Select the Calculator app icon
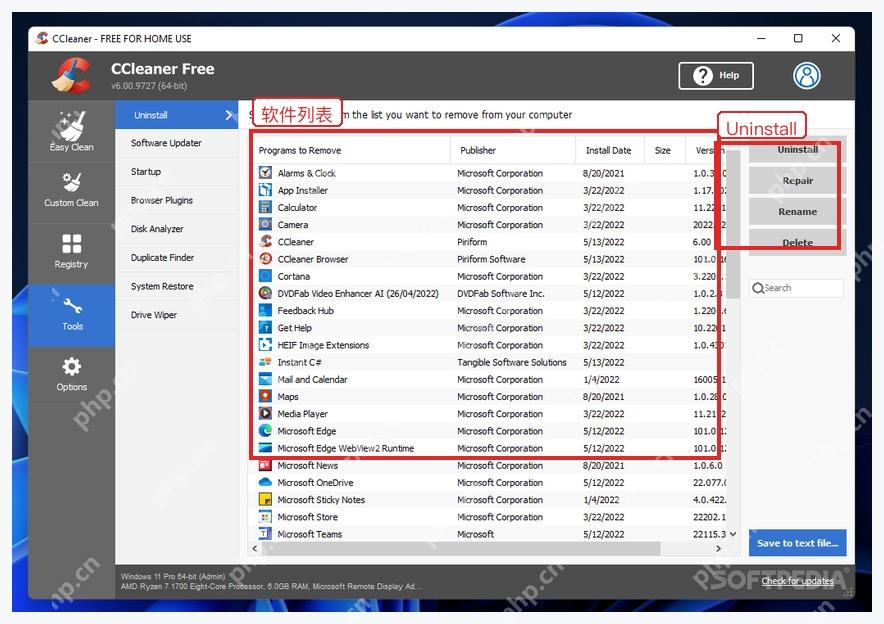This screenshot has height=624, width=884. [x=265, y=207]
